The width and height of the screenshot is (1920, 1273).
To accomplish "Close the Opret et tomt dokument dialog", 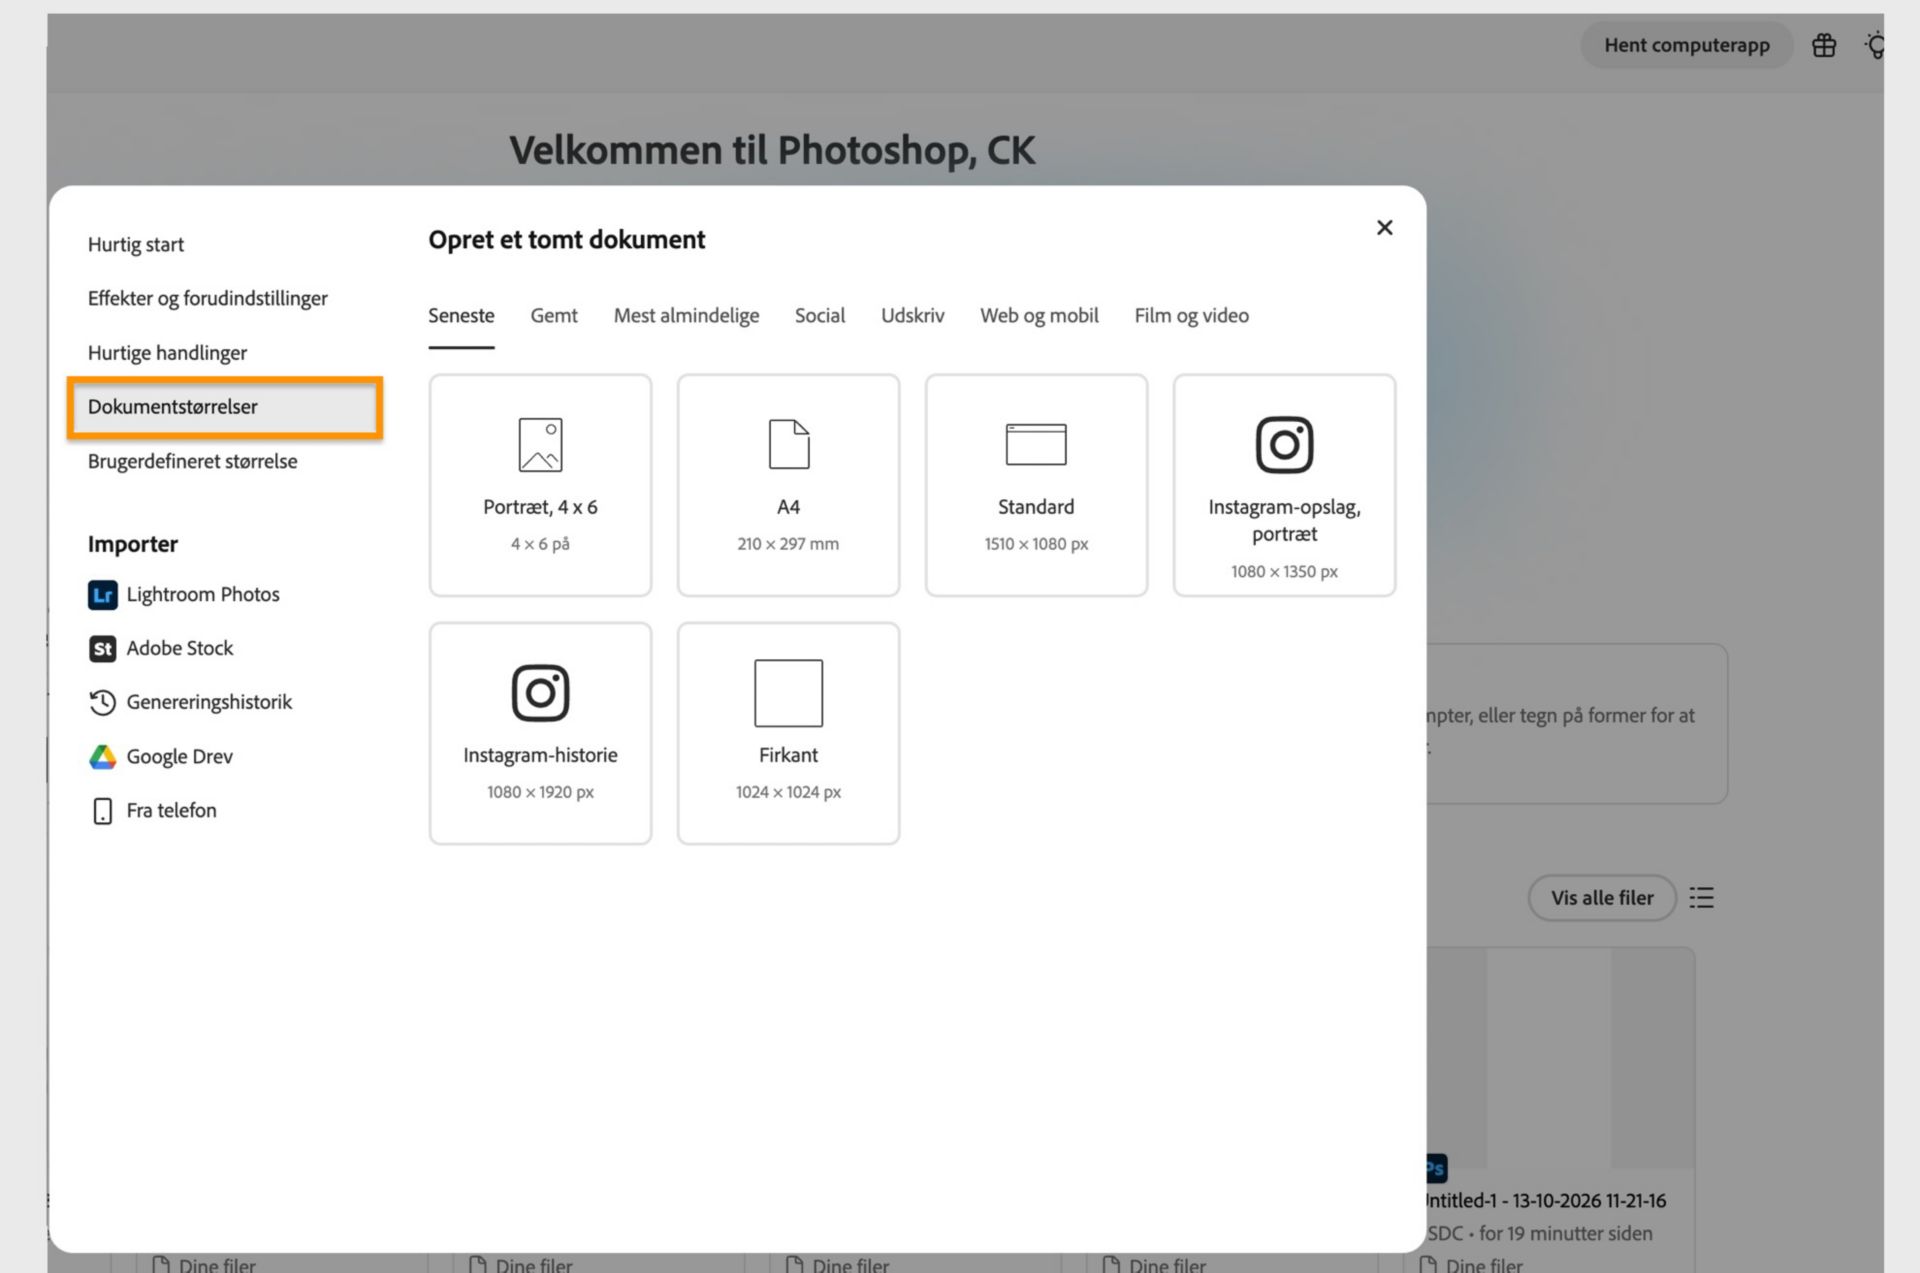I will point(1384,228).
